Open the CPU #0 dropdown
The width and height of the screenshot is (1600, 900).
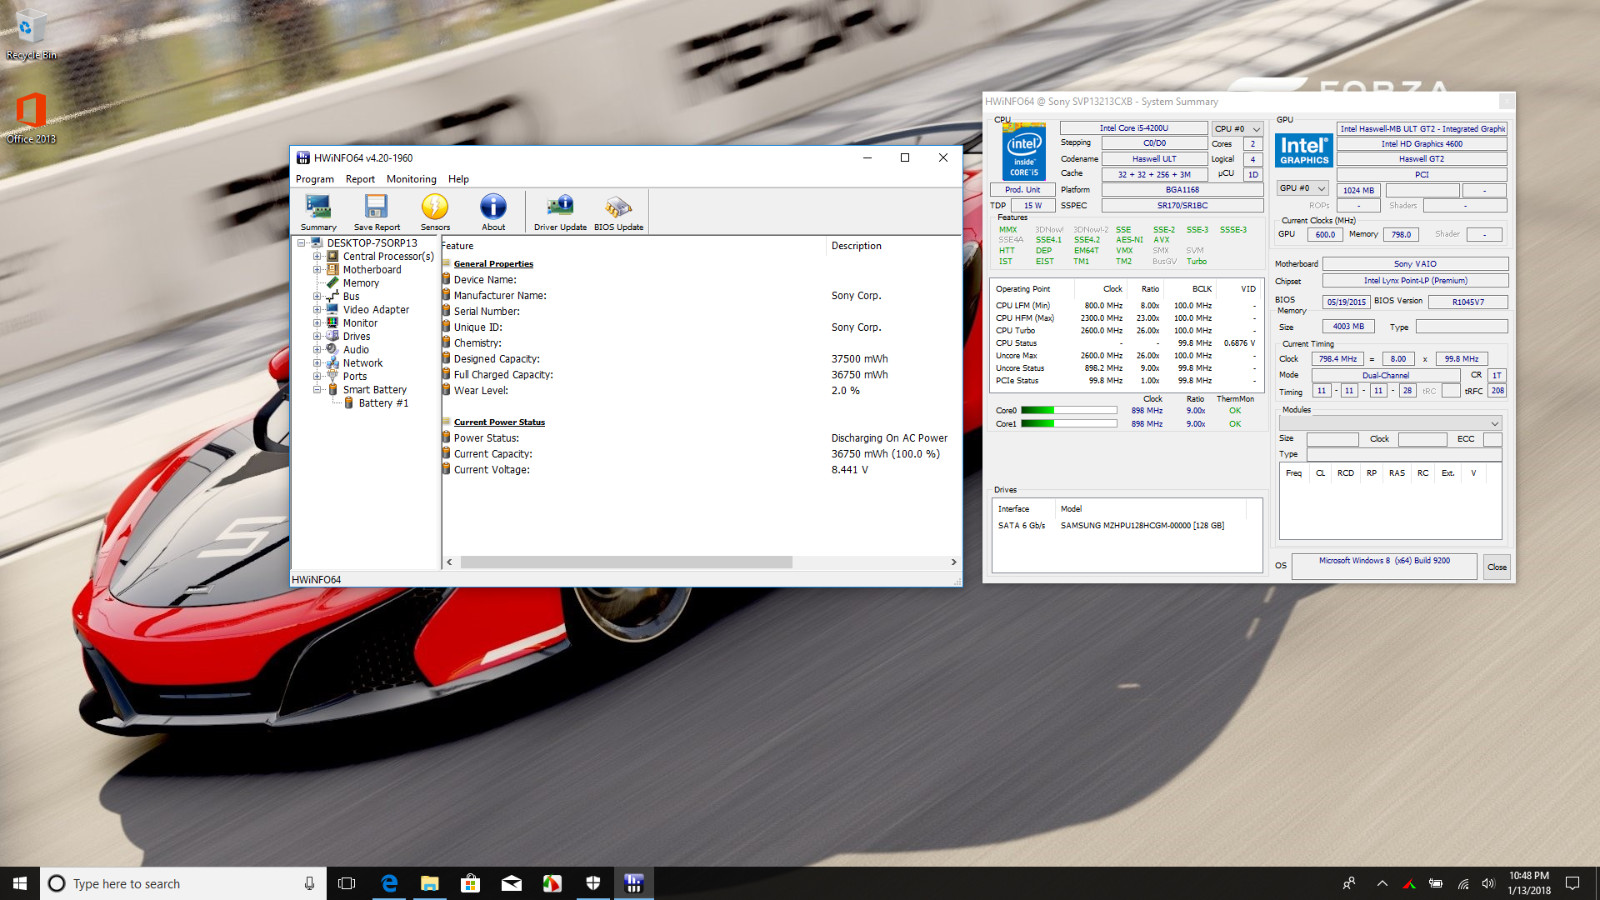pyautogui.click(x=1237, y=129)
